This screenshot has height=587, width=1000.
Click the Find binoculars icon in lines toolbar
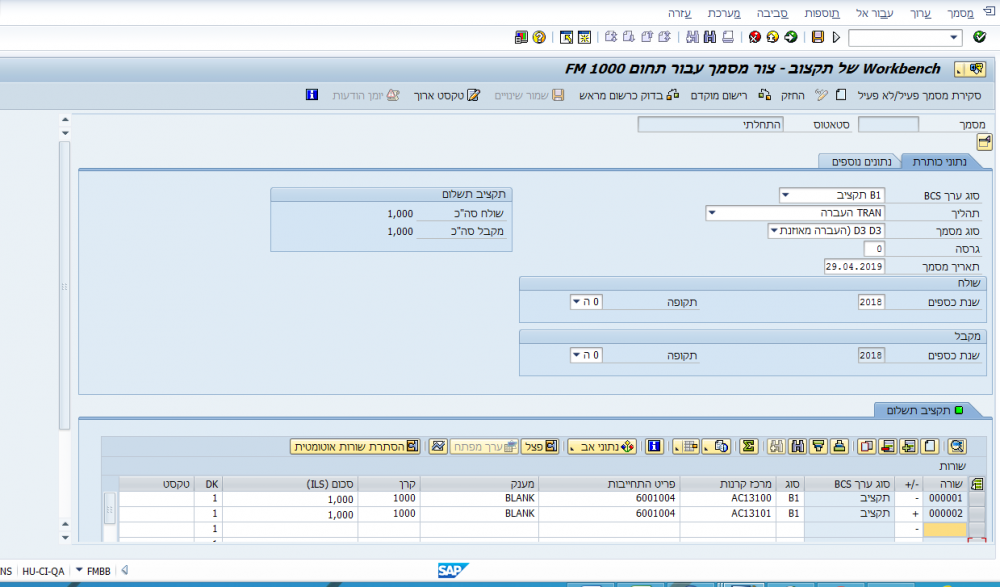pyautogui.click(x=797, y=446)
